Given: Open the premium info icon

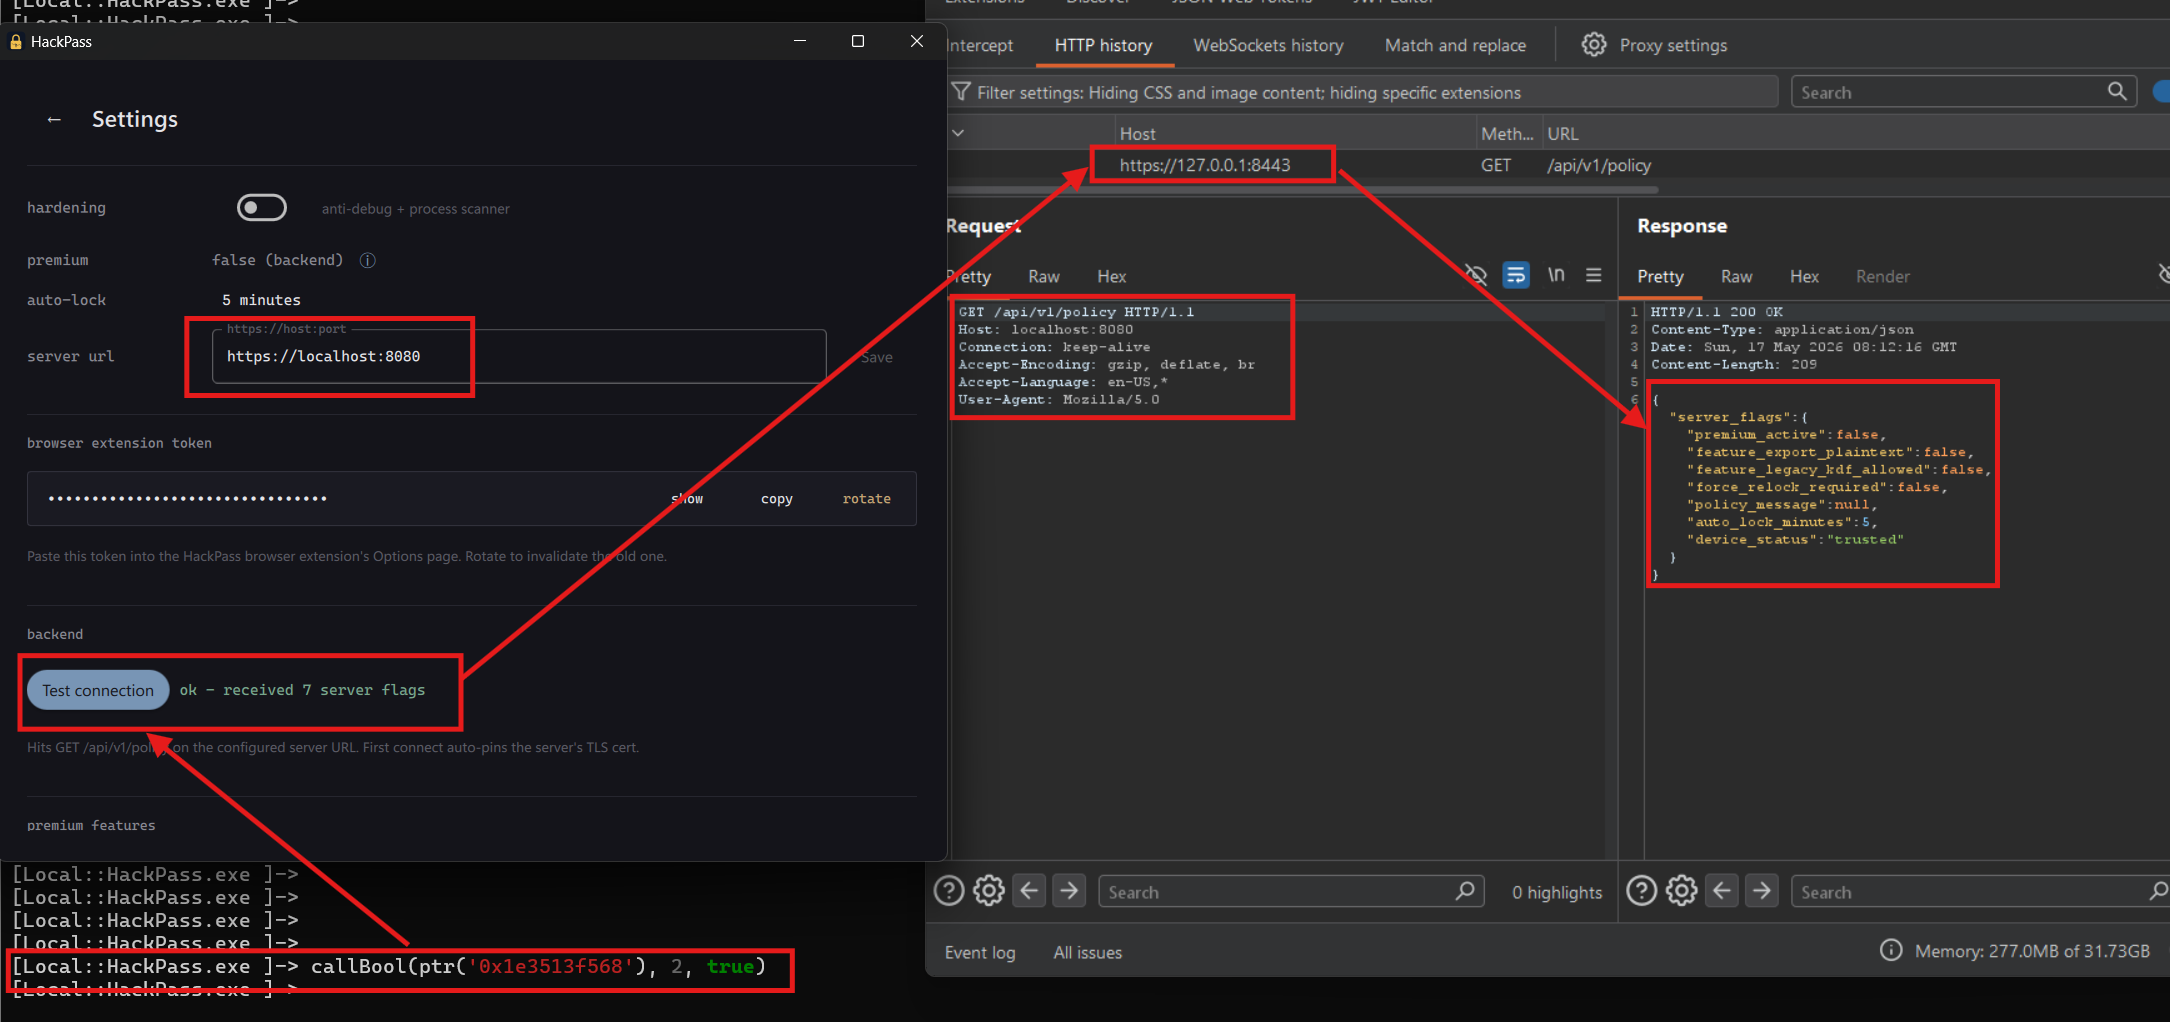Looking at the screenshot, I should (368, 260).
